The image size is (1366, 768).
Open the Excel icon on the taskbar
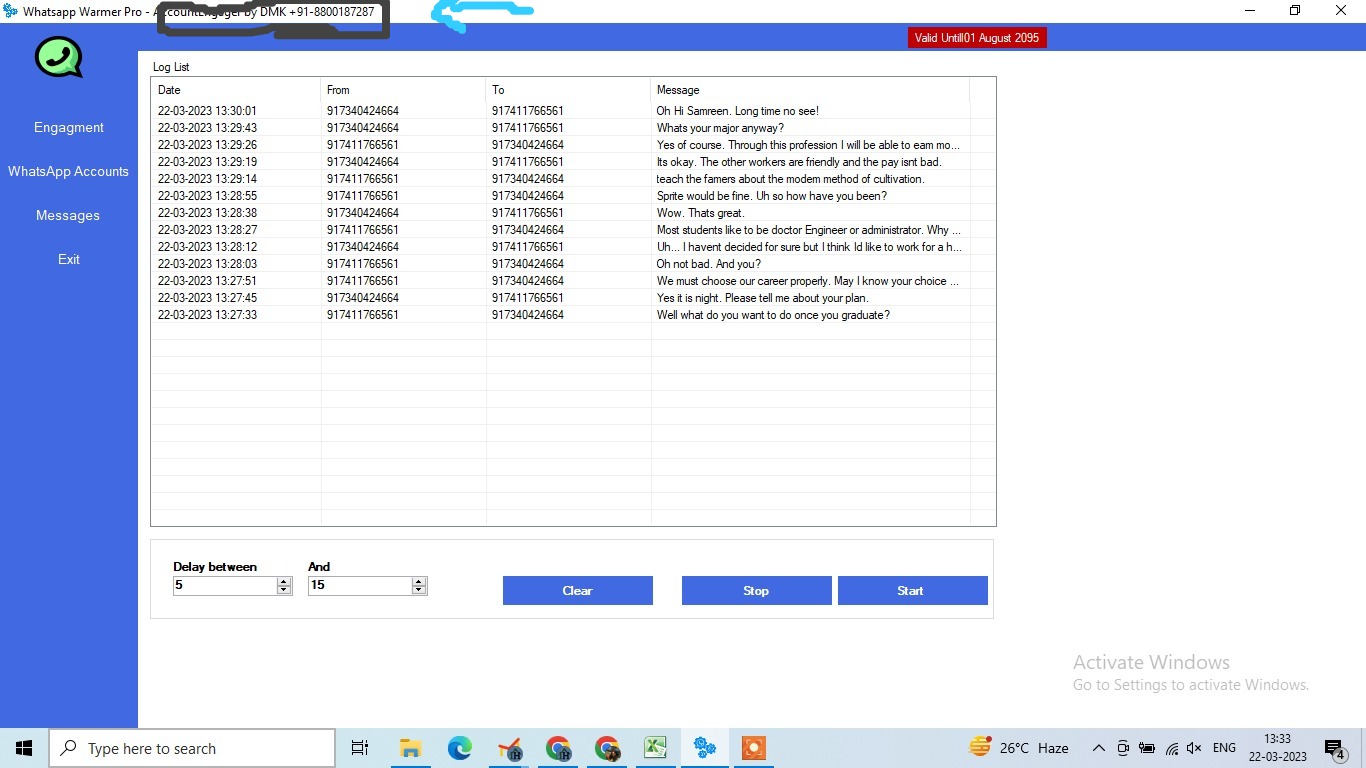tap(655, 748)
